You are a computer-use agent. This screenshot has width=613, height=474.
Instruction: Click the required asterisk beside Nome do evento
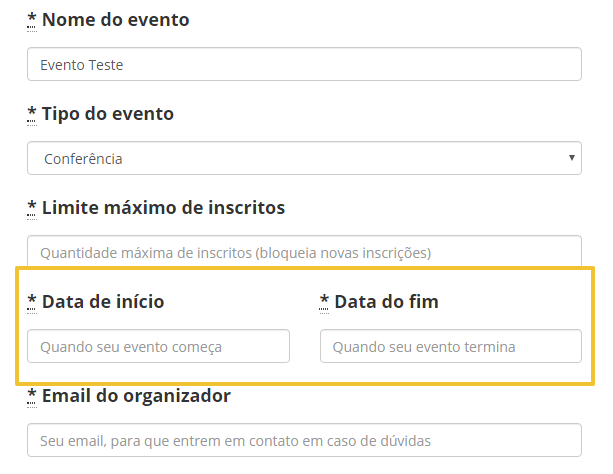[32, 19]
